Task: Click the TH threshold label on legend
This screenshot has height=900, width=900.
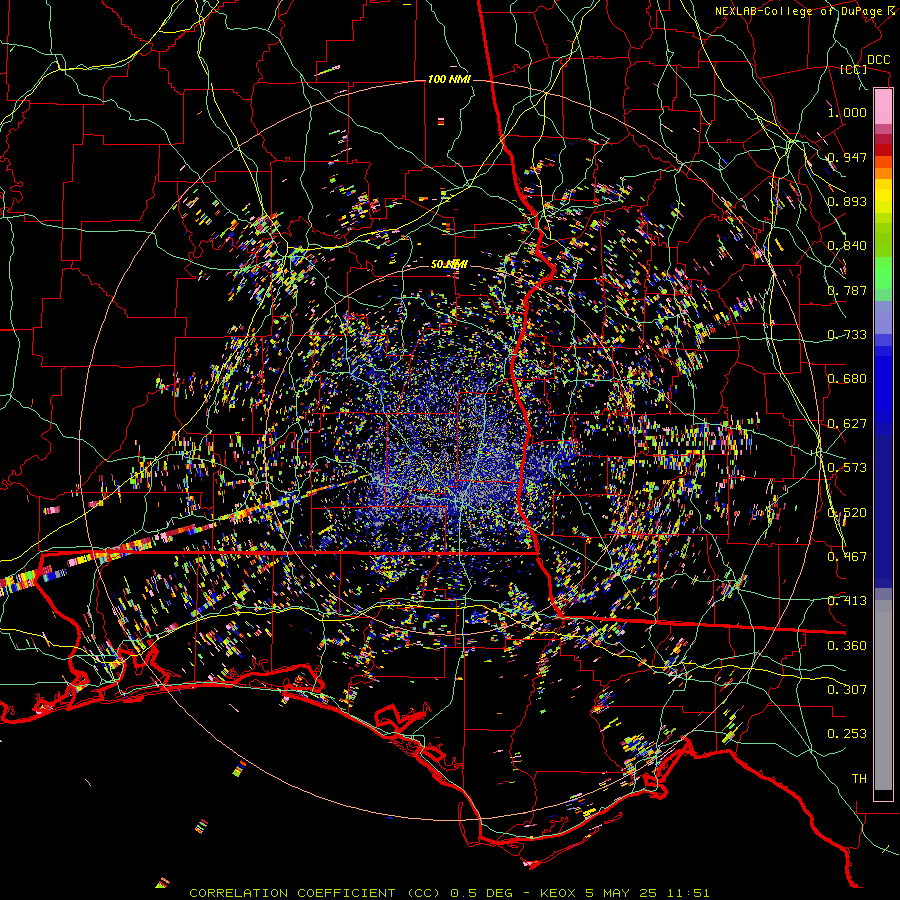Action: [x=859, y=779]
